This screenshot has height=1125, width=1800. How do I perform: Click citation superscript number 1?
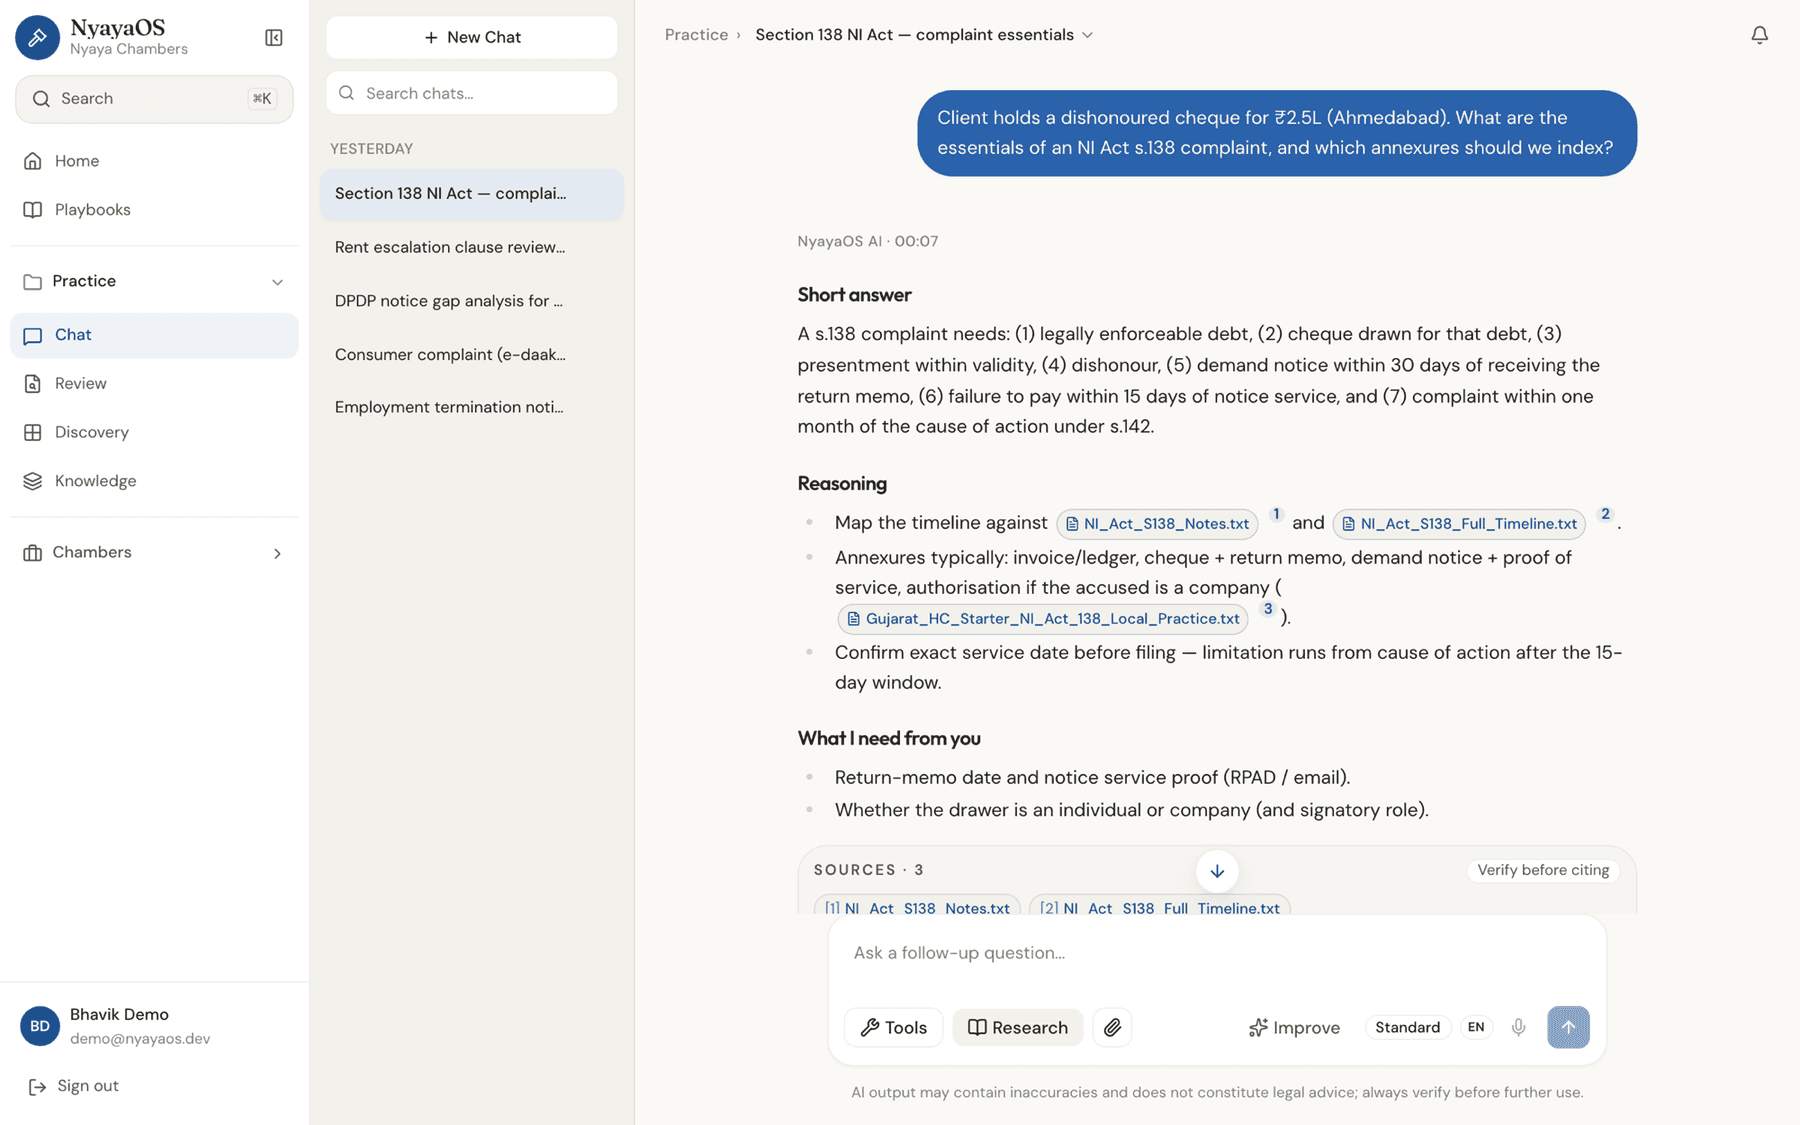[x=1276, y=514]
